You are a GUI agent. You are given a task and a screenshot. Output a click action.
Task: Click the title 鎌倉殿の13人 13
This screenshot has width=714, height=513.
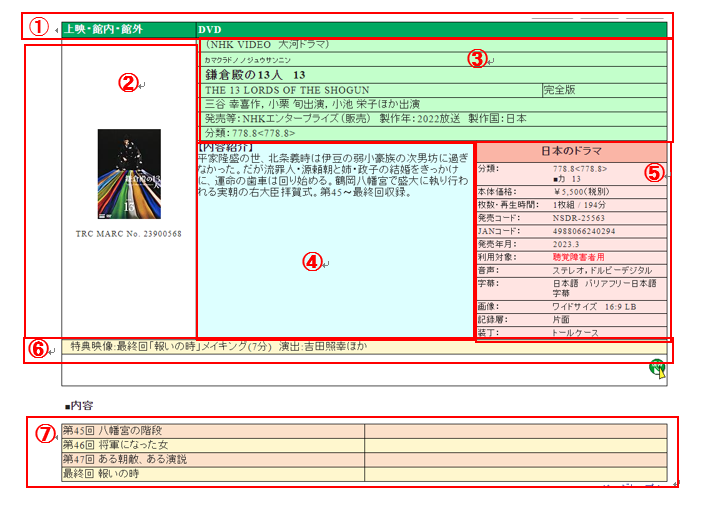255,75
